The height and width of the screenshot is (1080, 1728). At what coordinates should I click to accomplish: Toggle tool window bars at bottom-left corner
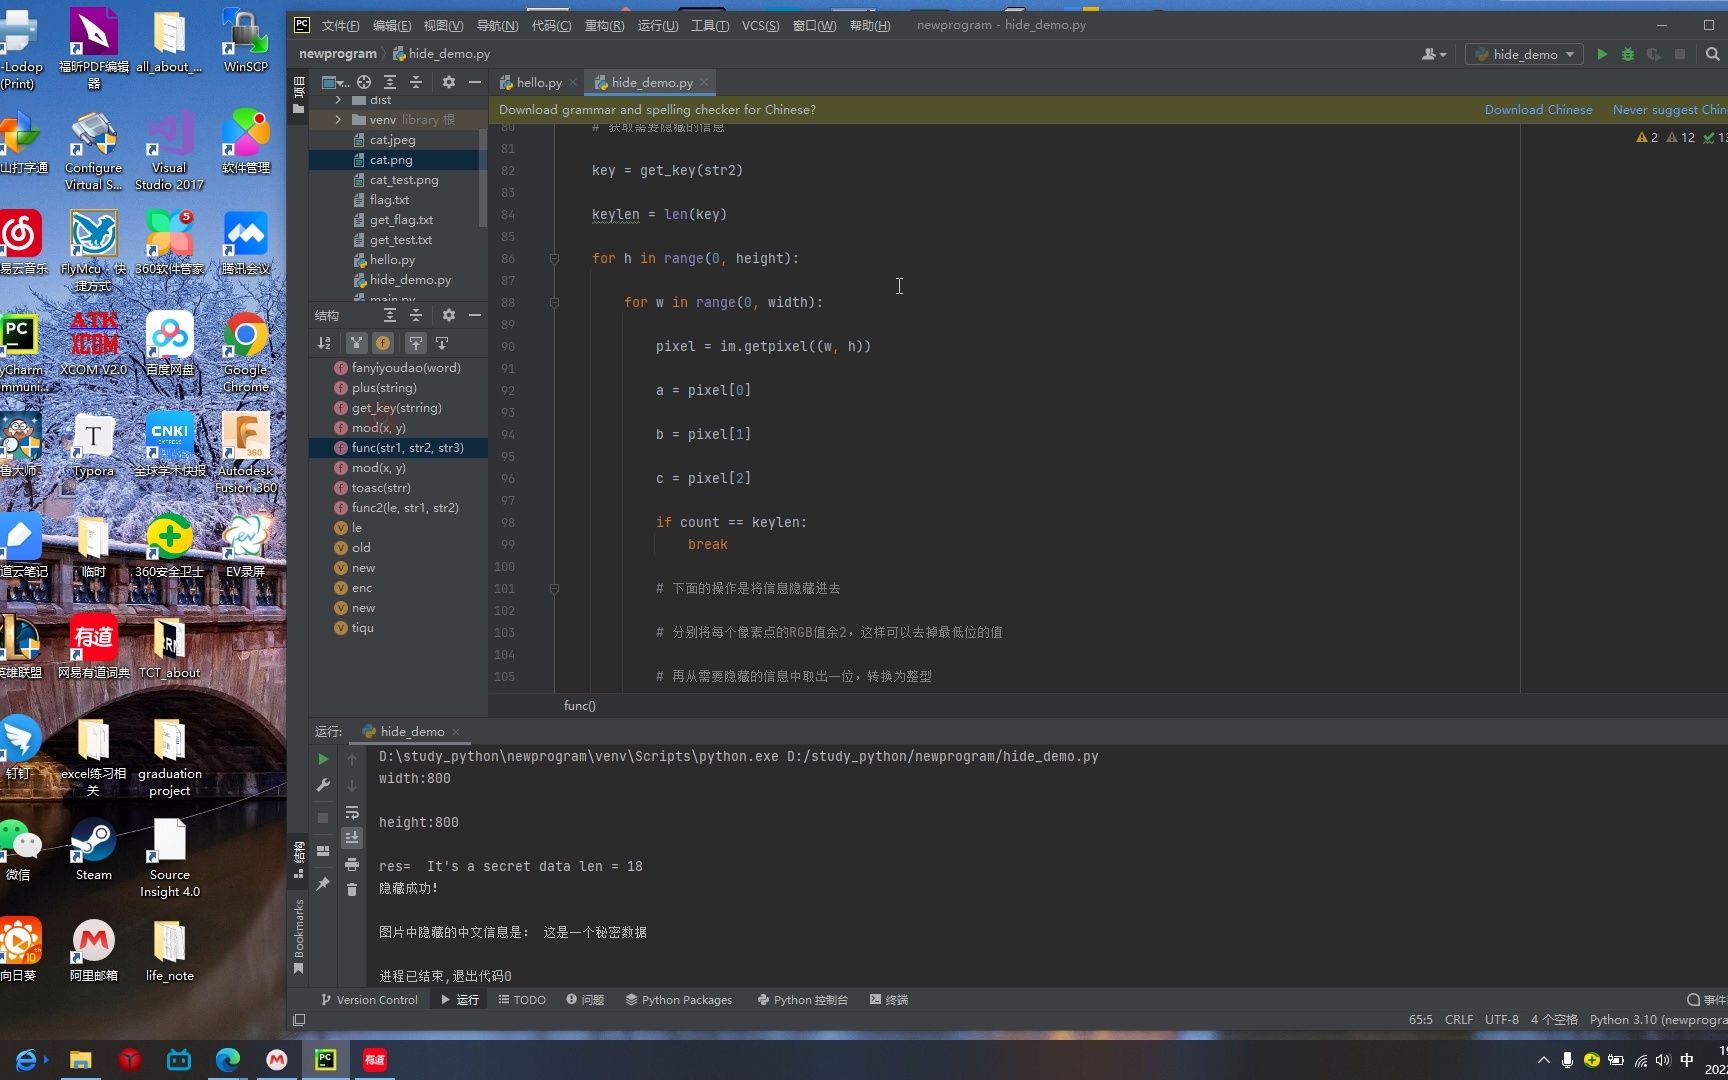click(x=299, y=1020)
